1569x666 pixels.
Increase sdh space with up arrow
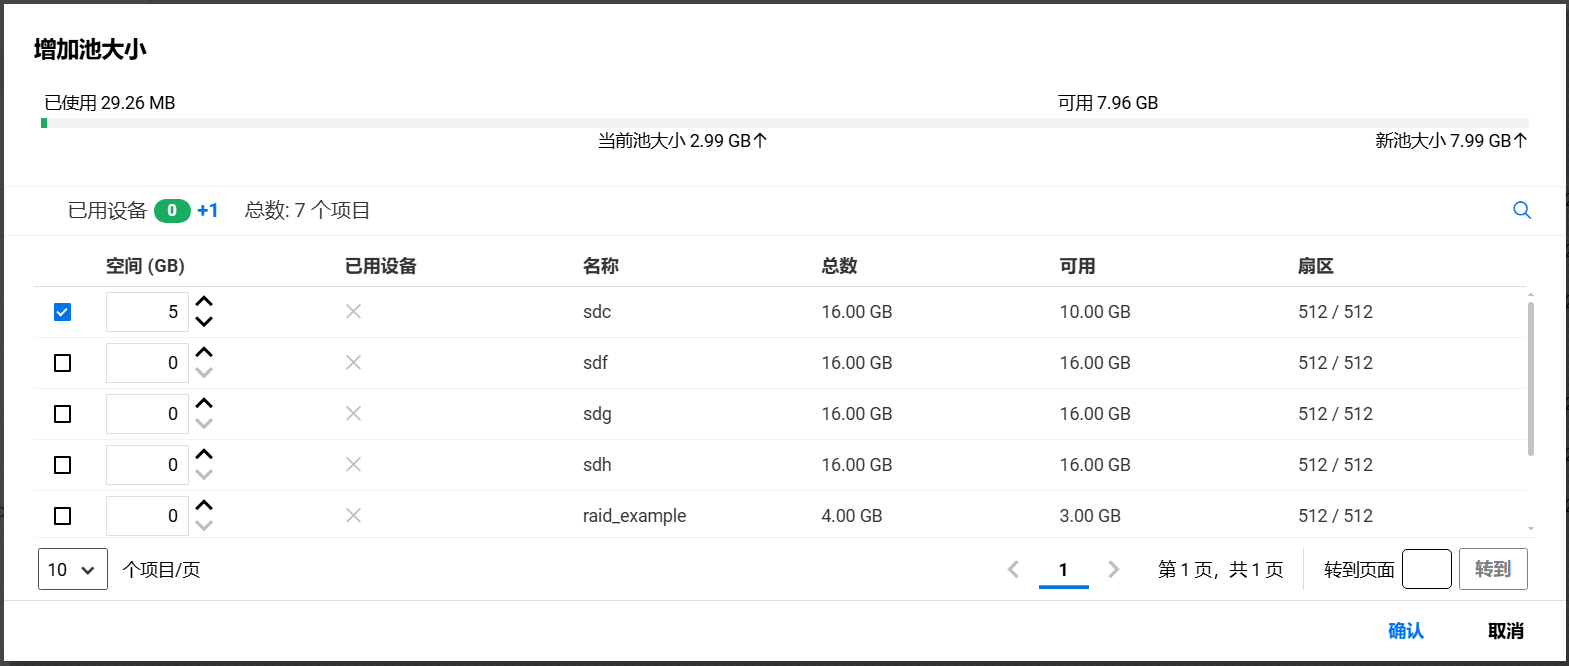(x=204, y=454)
